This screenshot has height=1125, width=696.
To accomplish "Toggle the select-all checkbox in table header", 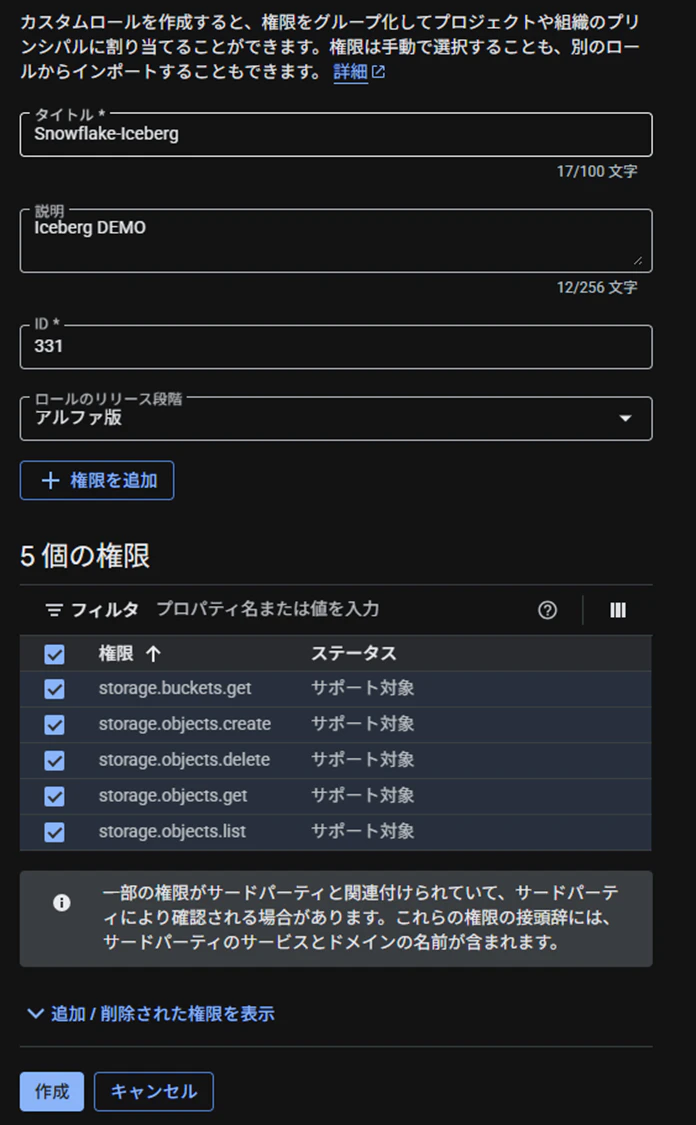I will click(x=55, y=654).
